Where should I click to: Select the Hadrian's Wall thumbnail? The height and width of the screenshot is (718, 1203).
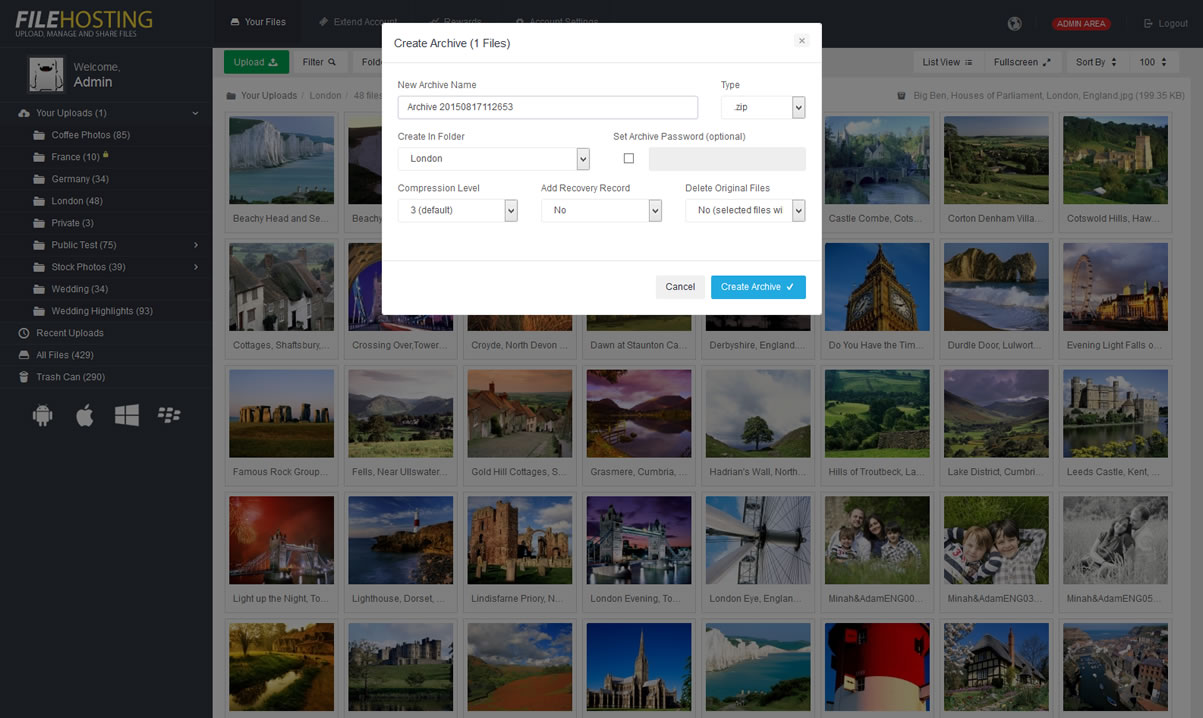coord(758,413)
